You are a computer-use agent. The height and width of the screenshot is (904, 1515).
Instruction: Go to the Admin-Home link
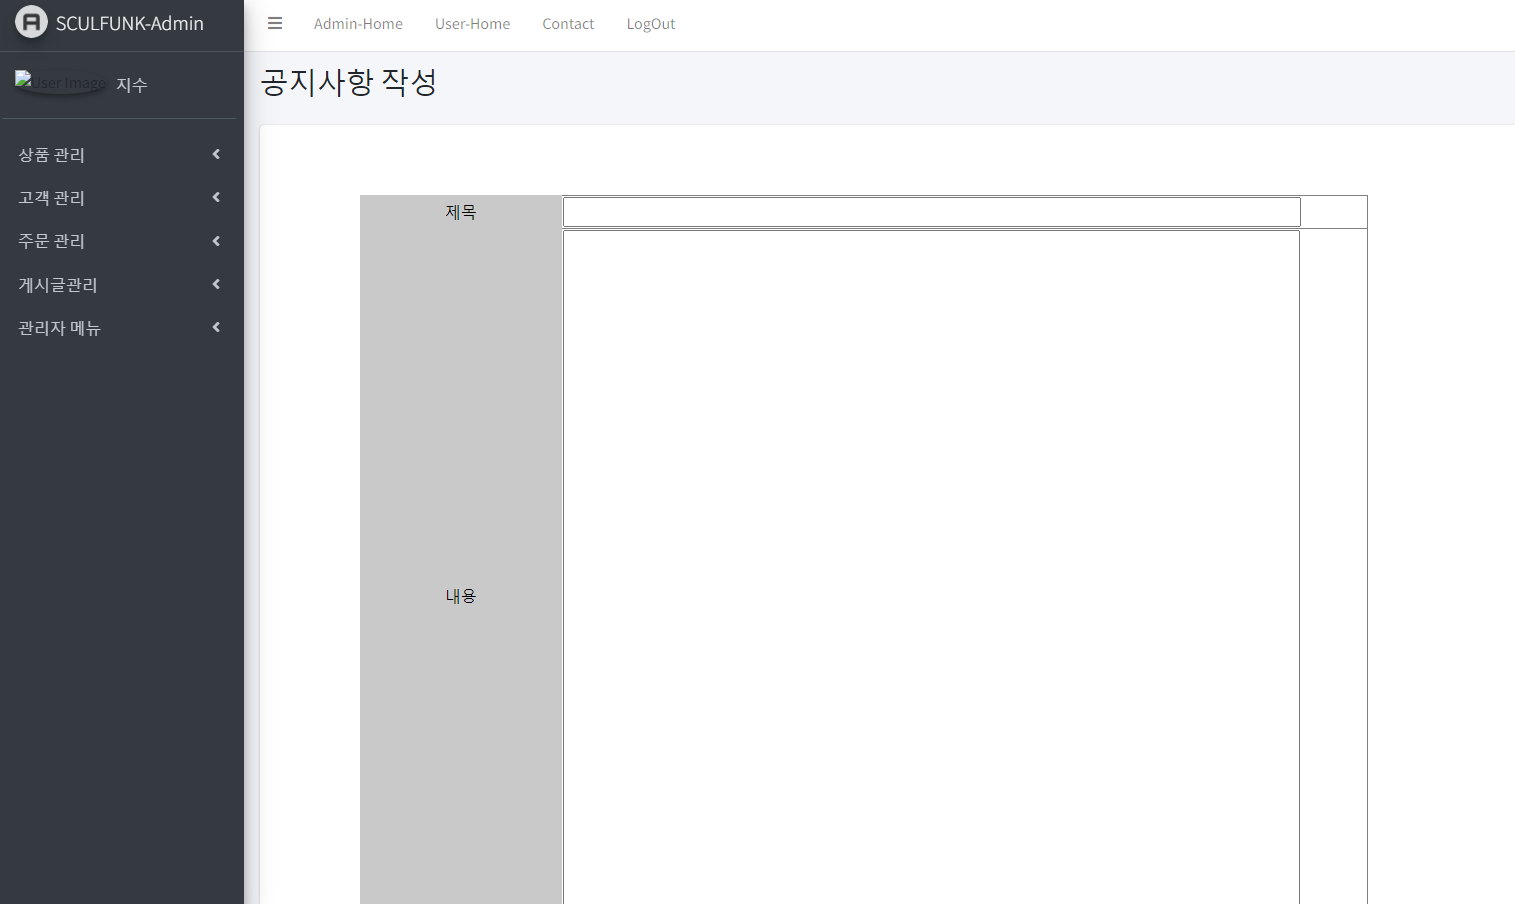tap(358, 24)
